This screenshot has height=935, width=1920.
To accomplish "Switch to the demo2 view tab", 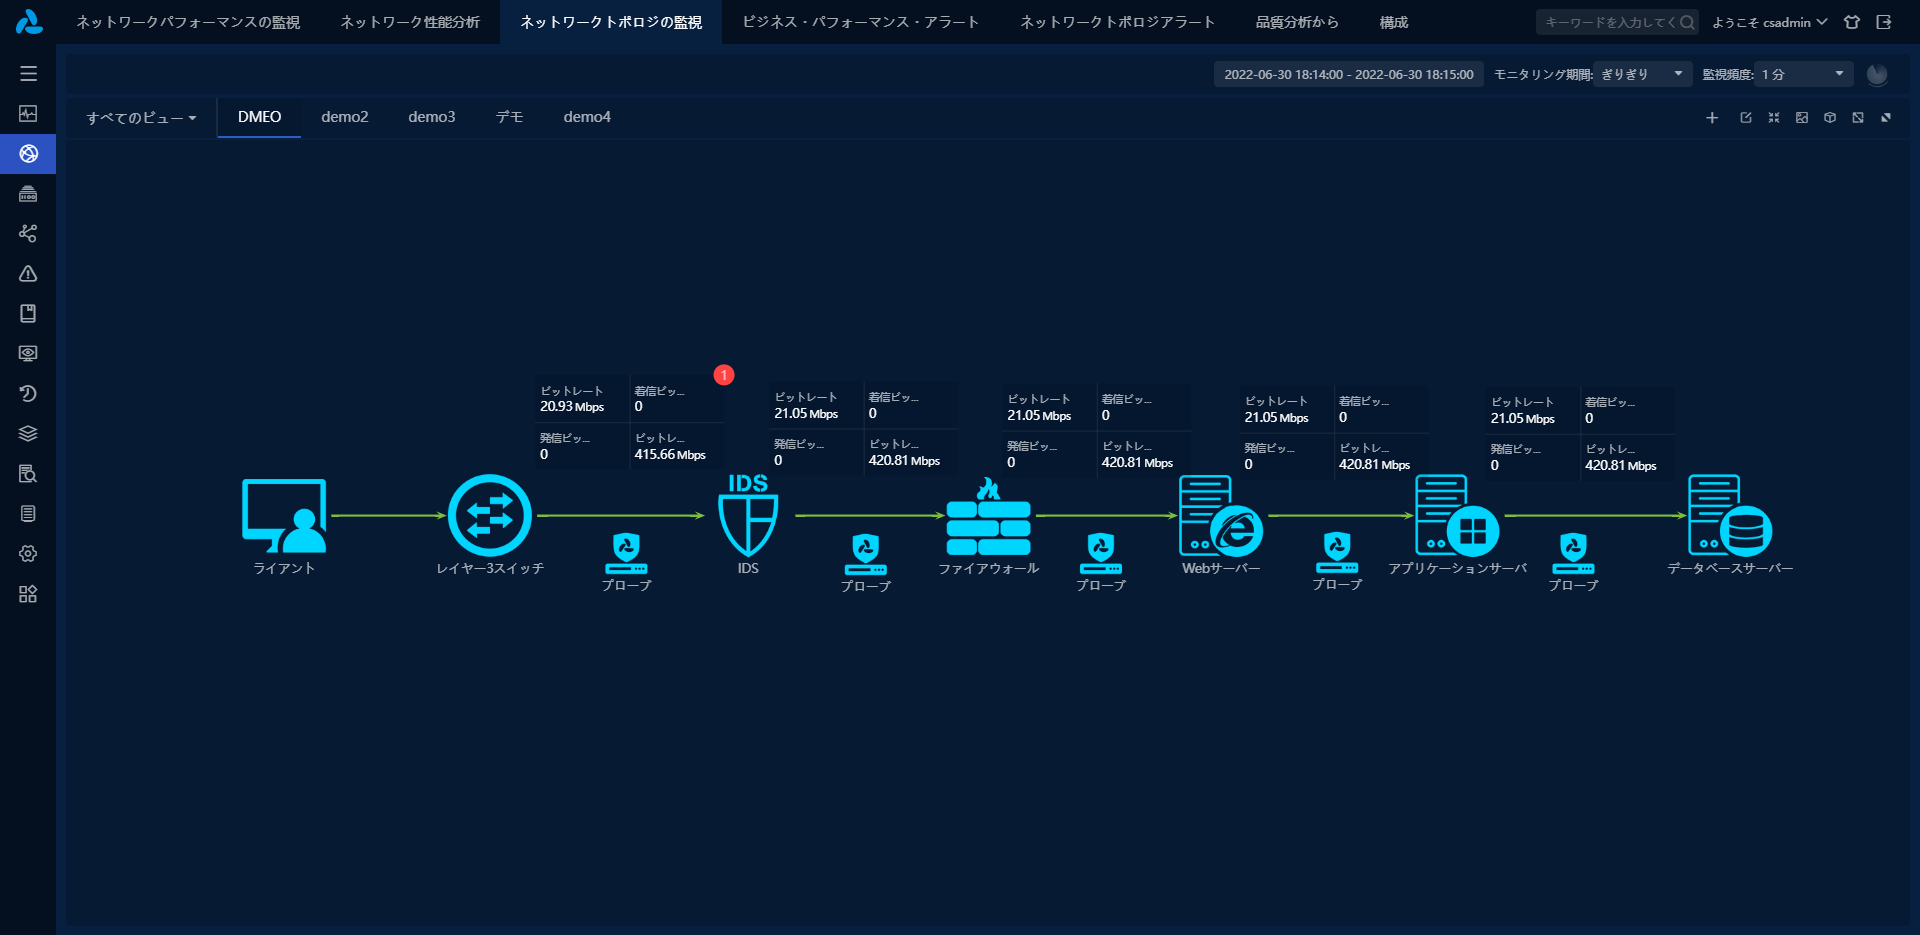I will click(x=345, y=117).
